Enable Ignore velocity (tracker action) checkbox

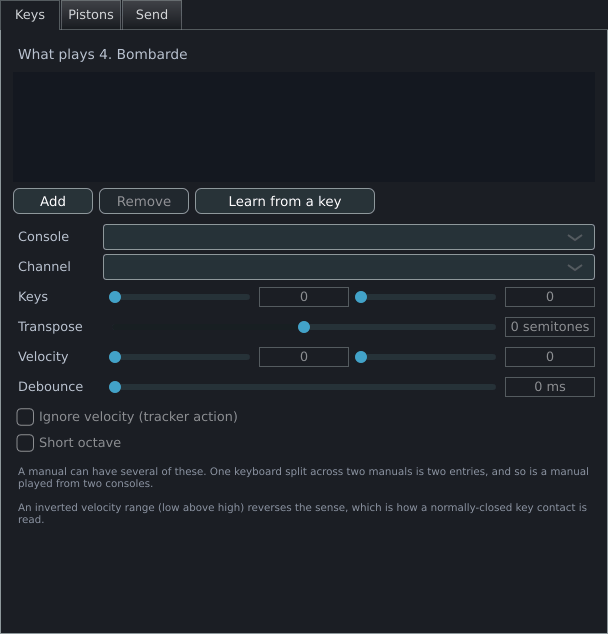pyautogui.click(x=25, y=417)
